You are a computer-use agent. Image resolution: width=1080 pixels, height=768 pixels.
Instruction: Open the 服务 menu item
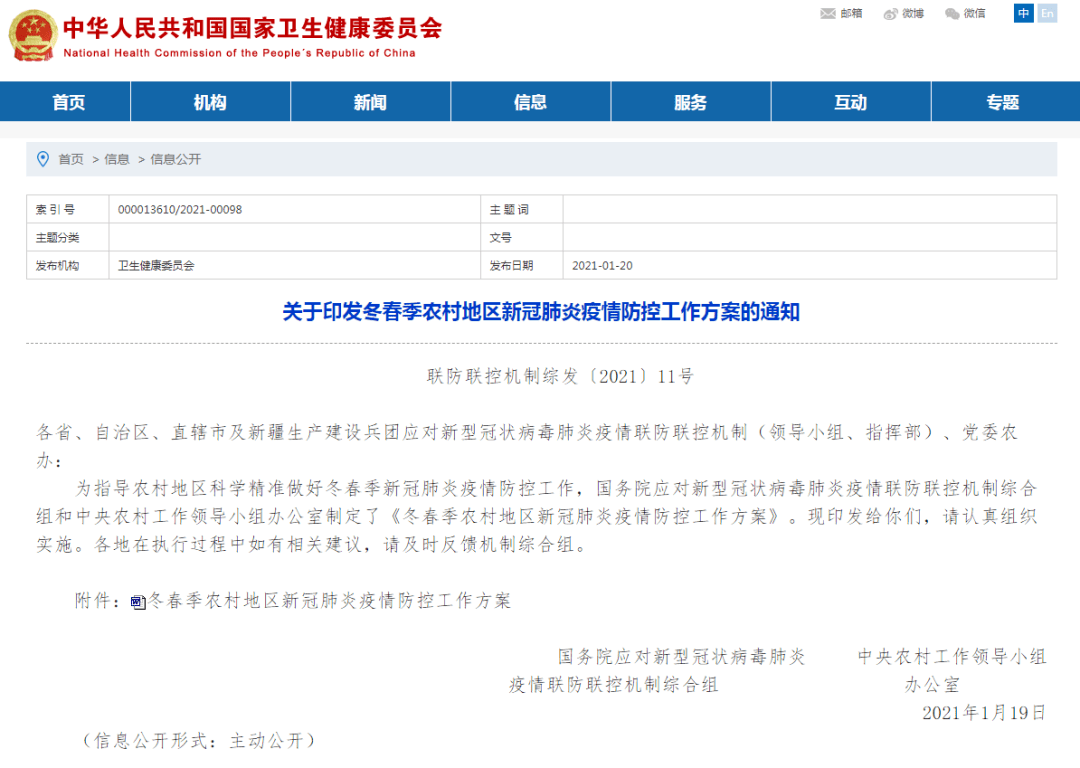coord(690,101)
